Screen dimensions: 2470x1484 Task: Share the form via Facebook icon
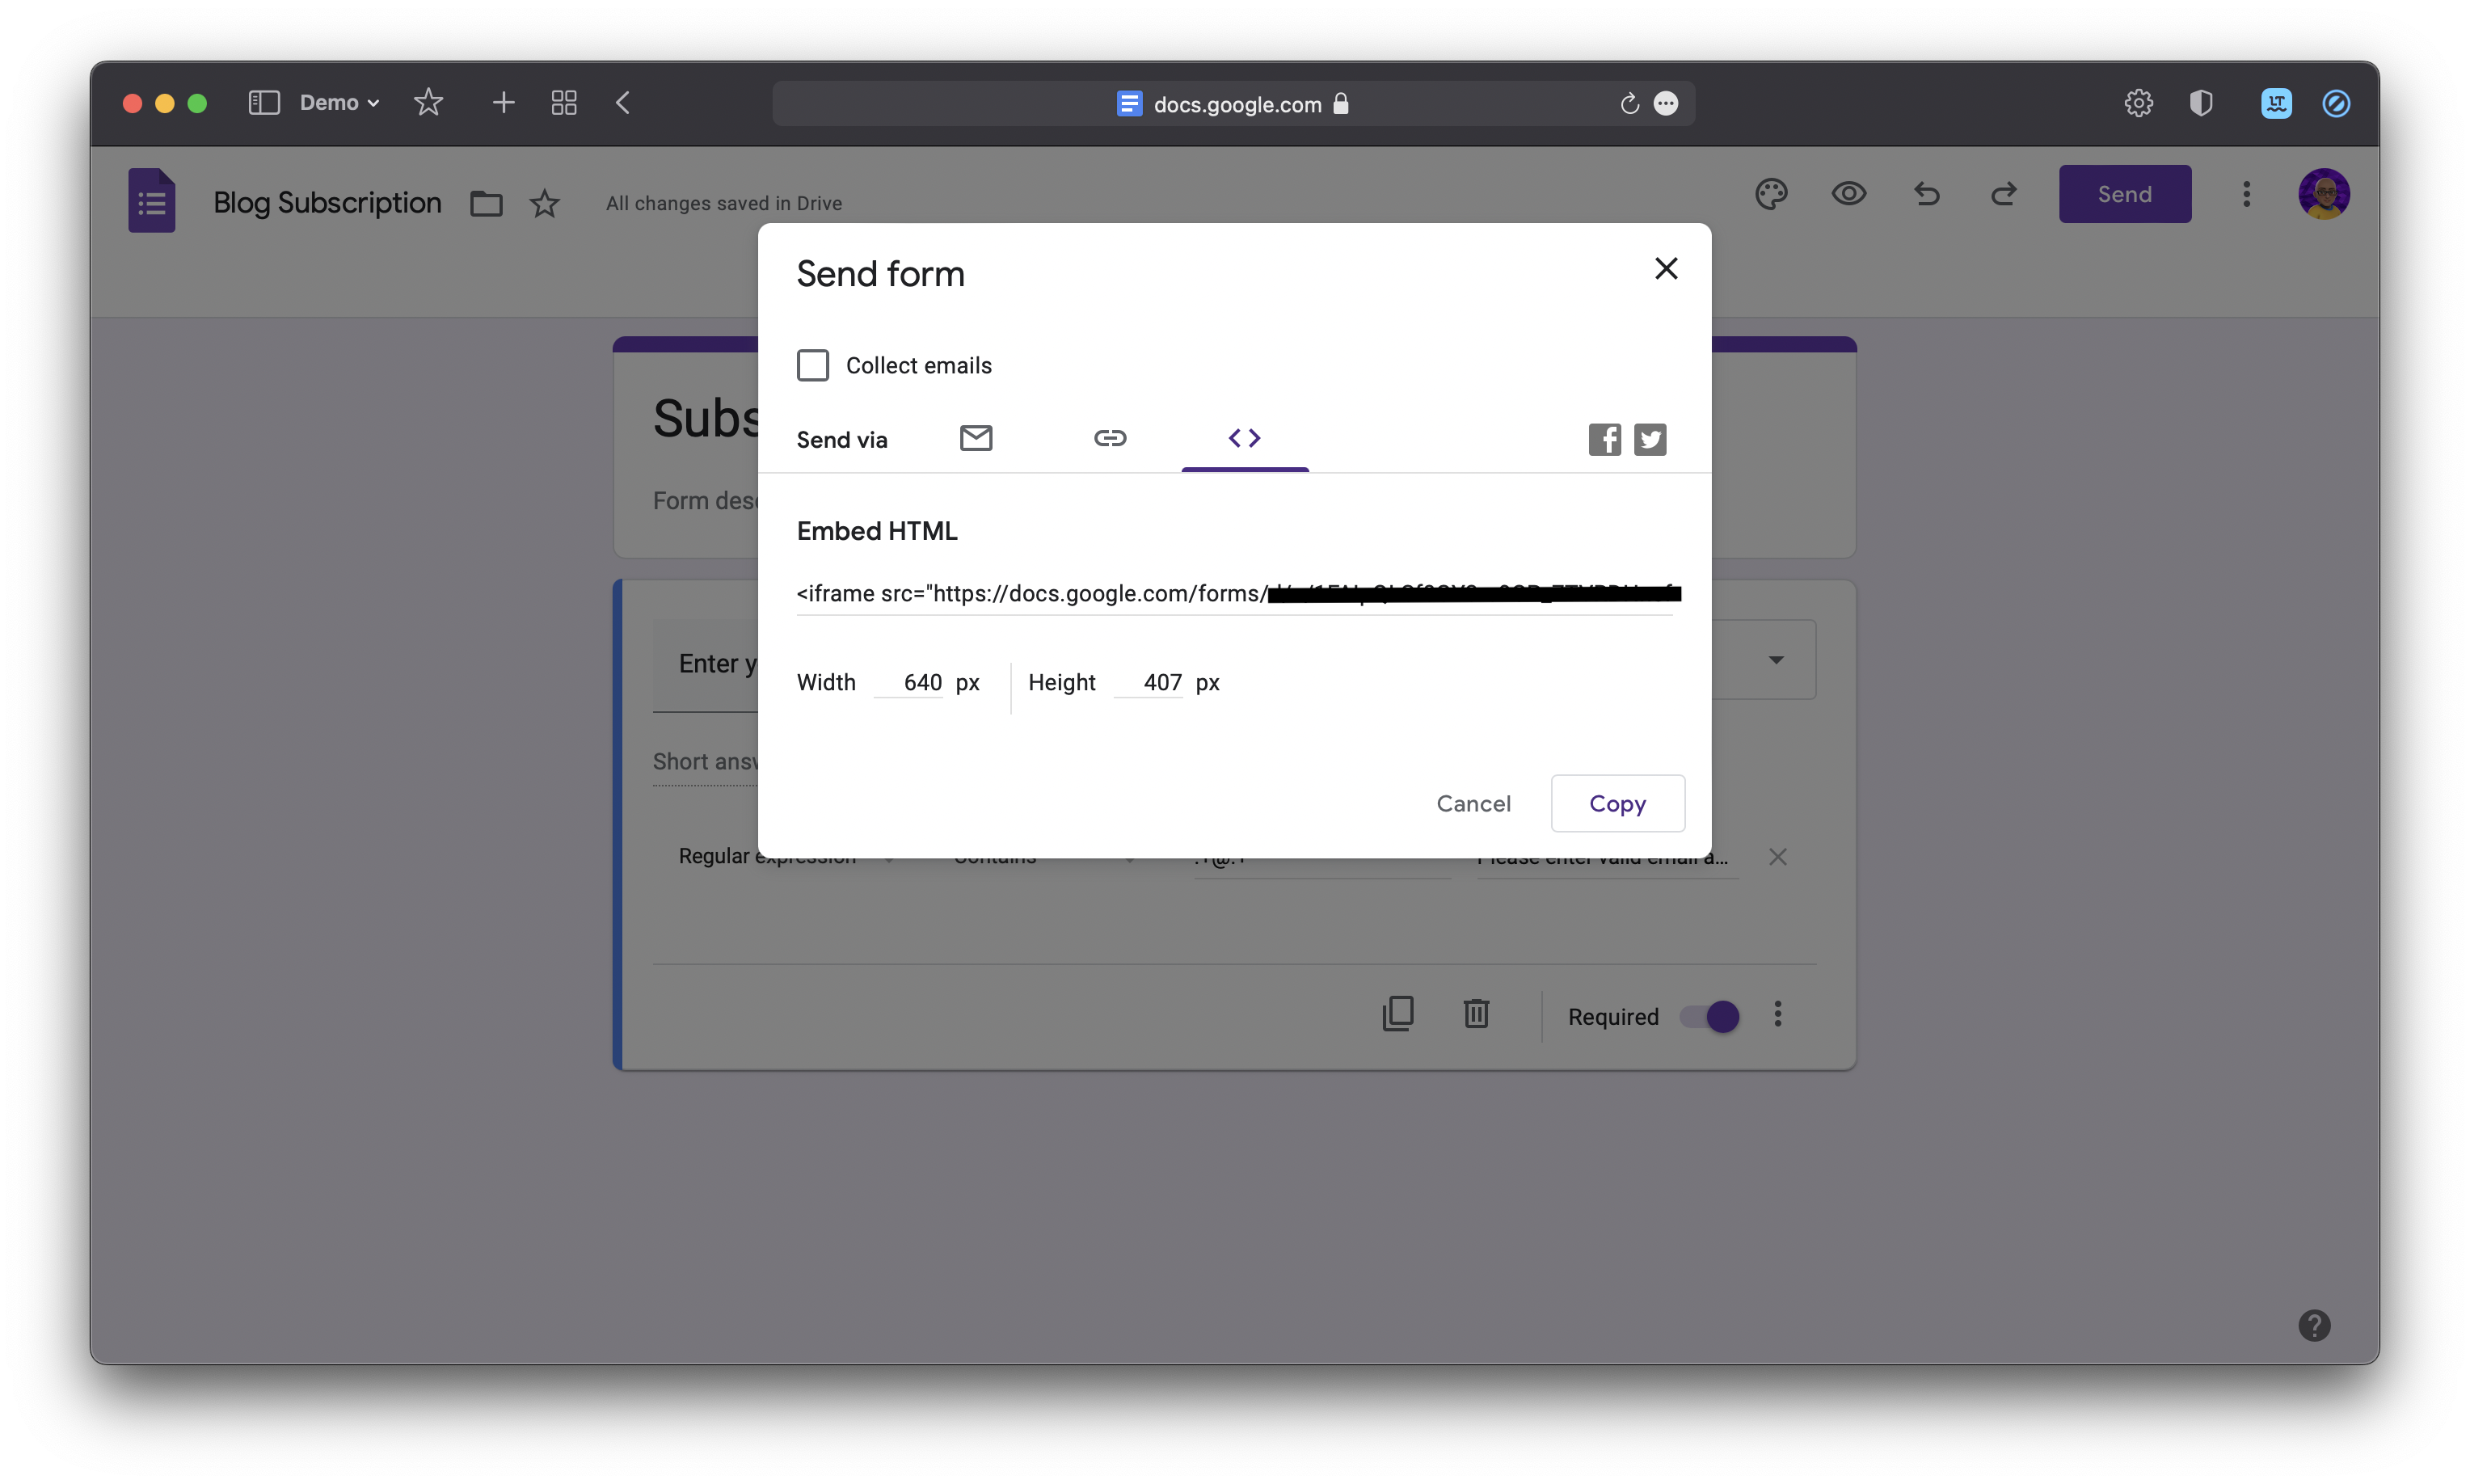pyautogui.click(x=1604, y=439)
